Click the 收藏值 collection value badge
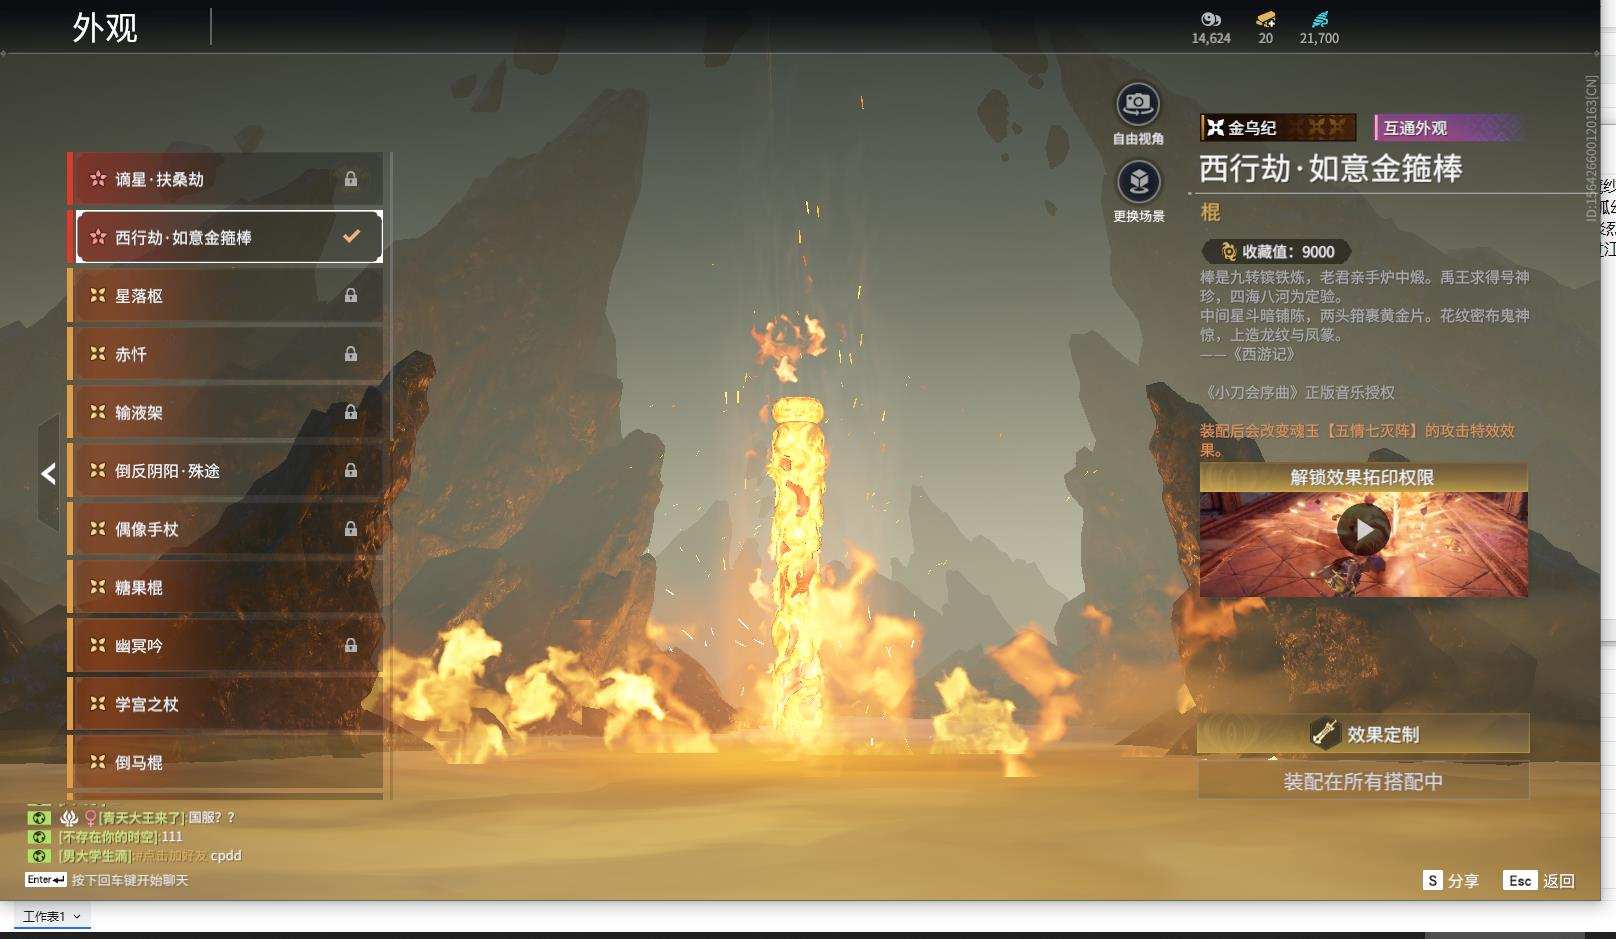1616x939 pixels. 1276,252
